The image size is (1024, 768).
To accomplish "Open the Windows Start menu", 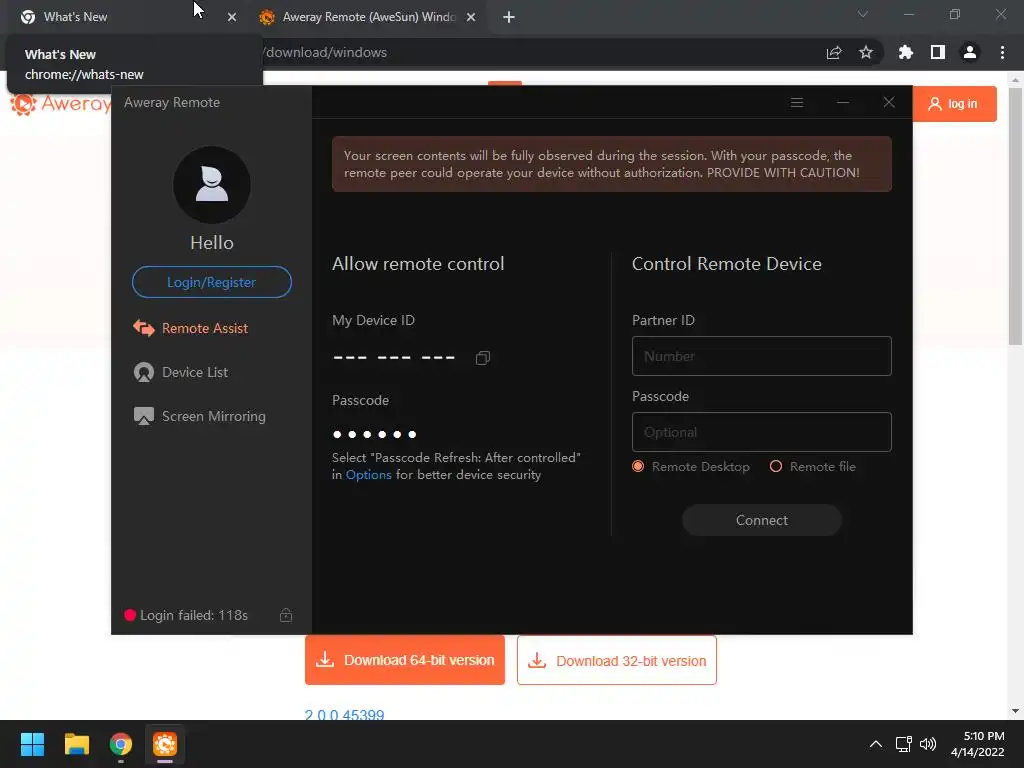I will tap(32, 744).
